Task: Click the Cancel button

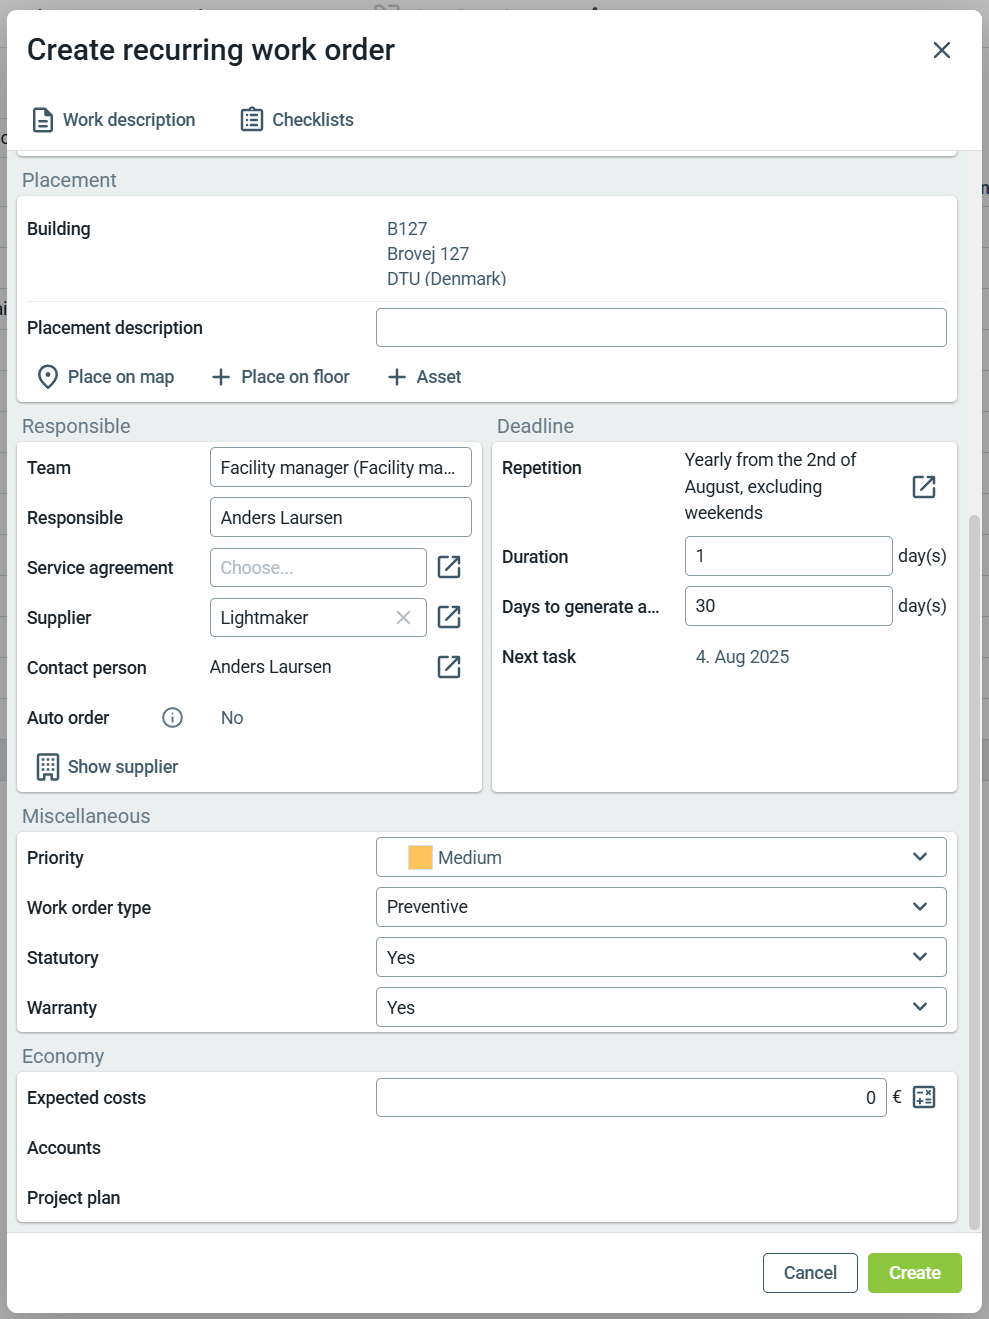Action: click(x=809, y=1273)
